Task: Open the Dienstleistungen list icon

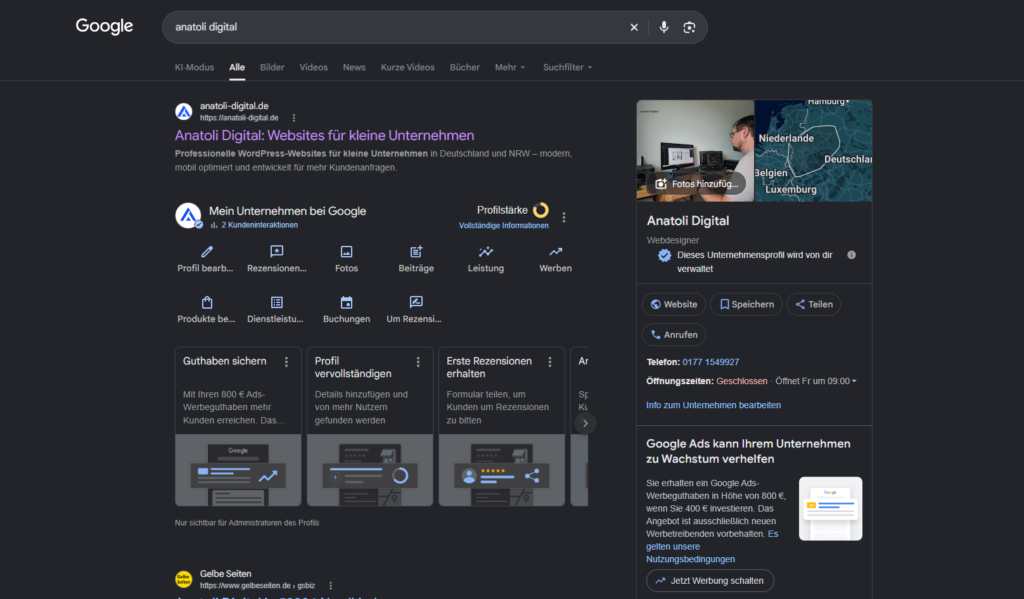Action: point(277,302)
